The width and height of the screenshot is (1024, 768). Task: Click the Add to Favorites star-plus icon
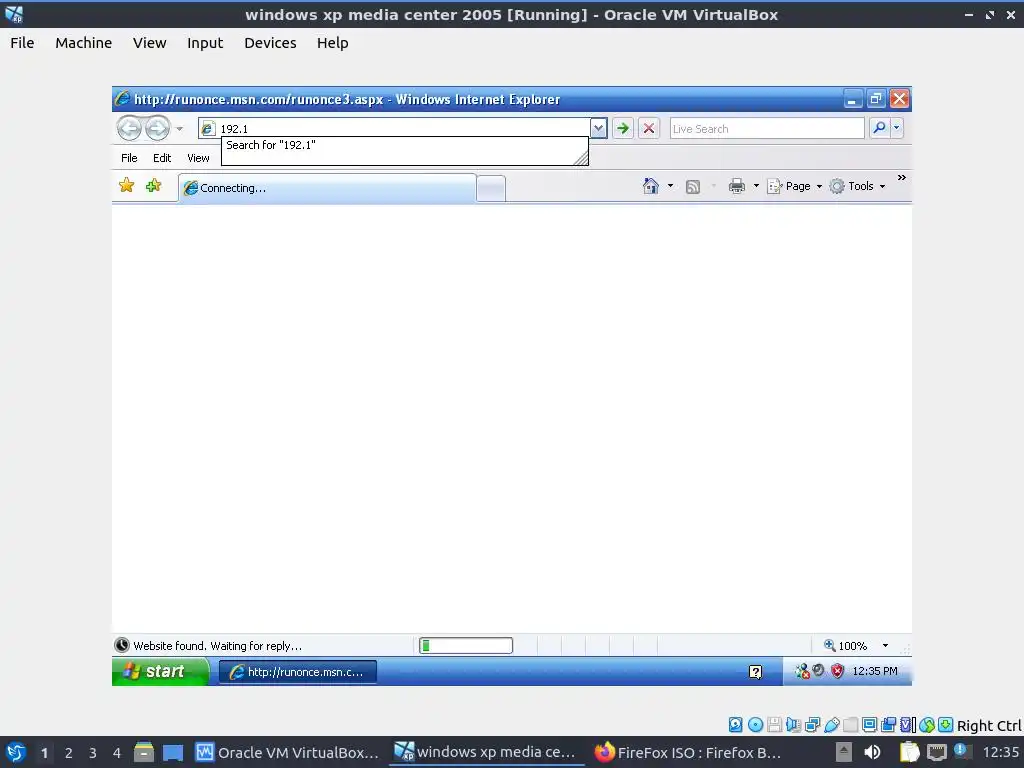coord(153,186)
